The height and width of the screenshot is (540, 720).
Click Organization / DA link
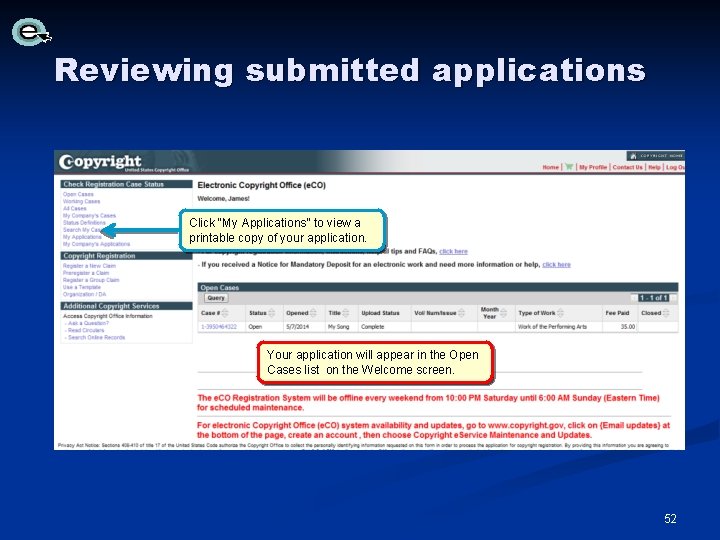pos(84,294)
